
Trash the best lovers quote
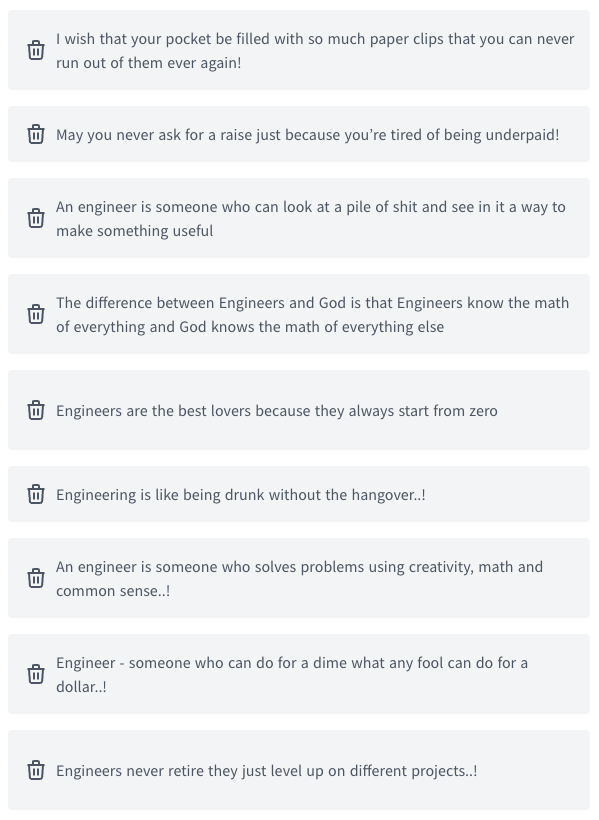[36, 410]
